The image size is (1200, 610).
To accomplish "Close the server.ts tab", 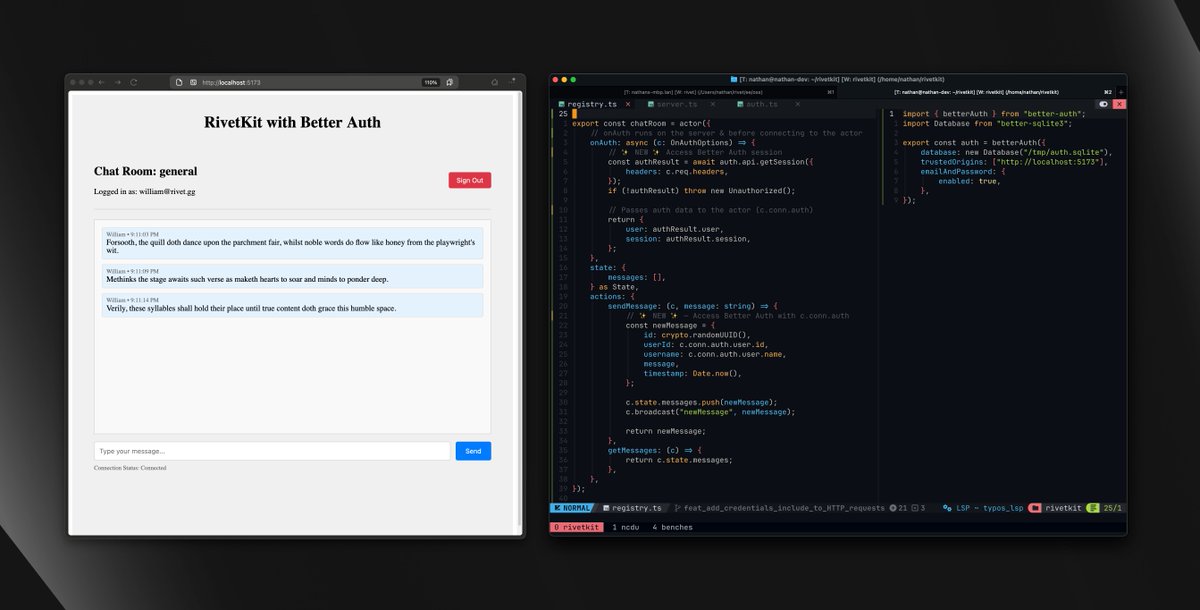I will [713, 104].
